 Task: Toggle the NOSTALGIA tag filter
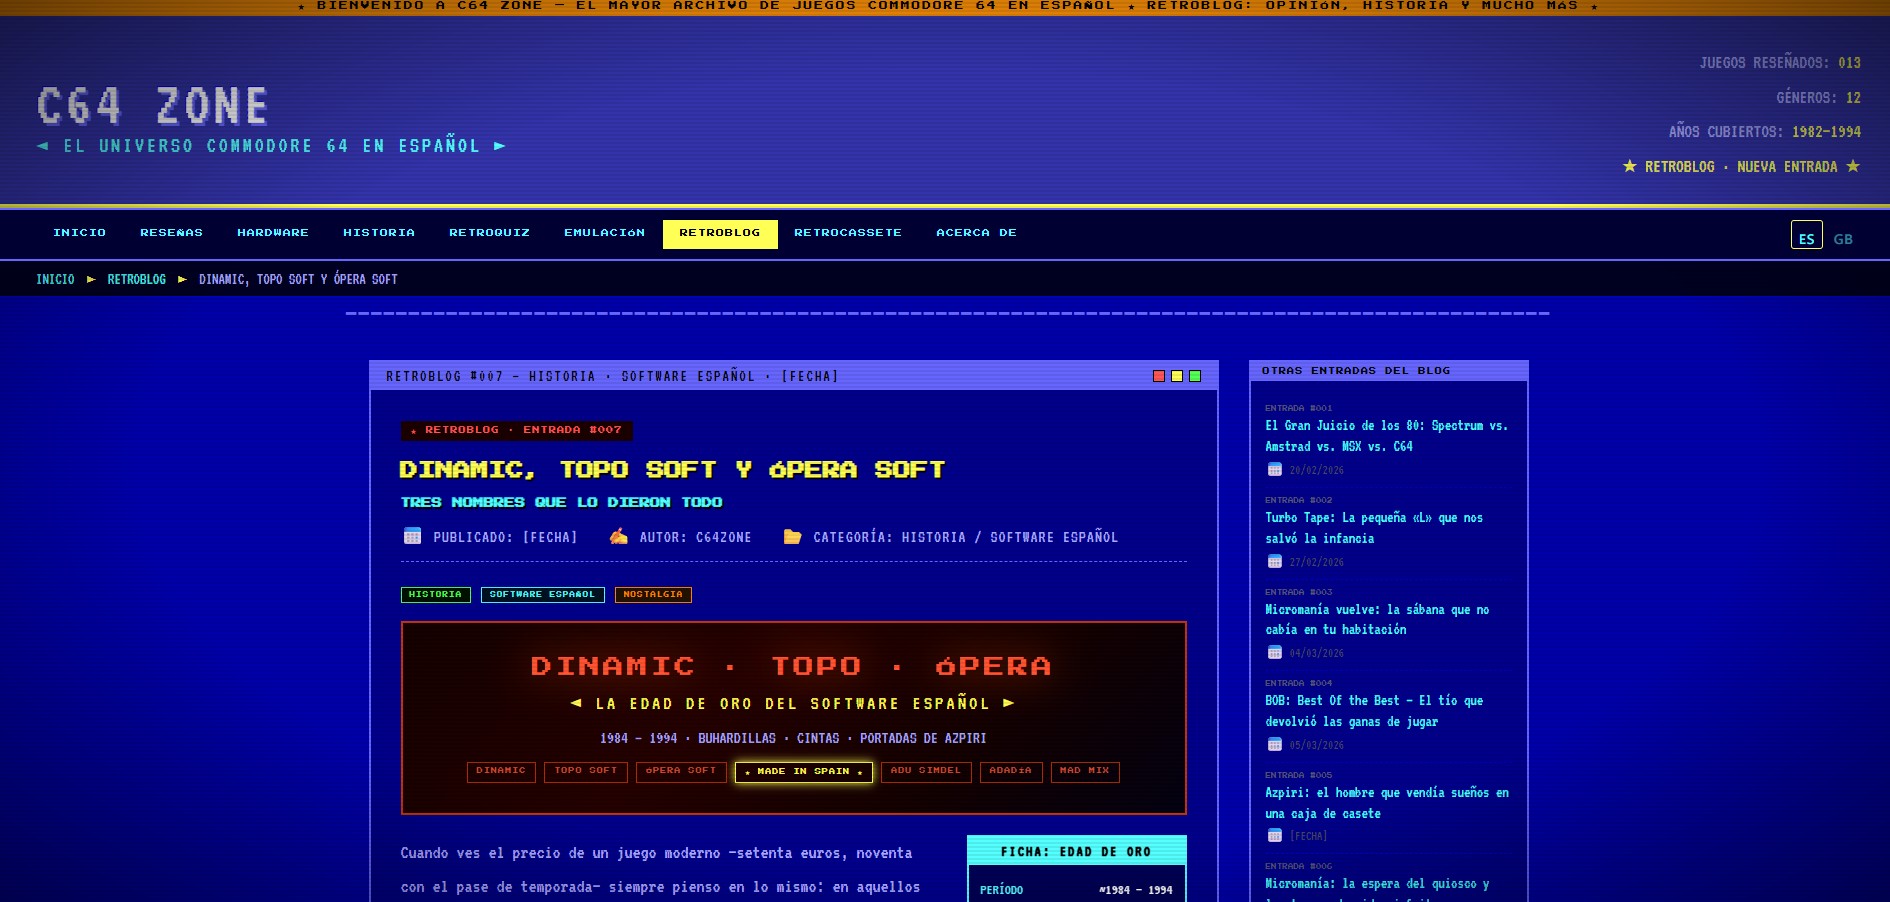click(653, 594)
